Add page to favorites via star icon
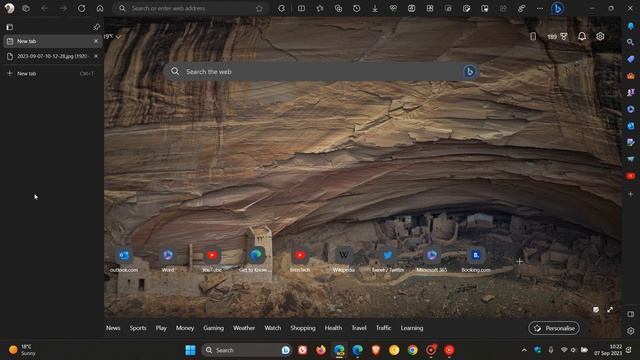 (x=259, y=8)
